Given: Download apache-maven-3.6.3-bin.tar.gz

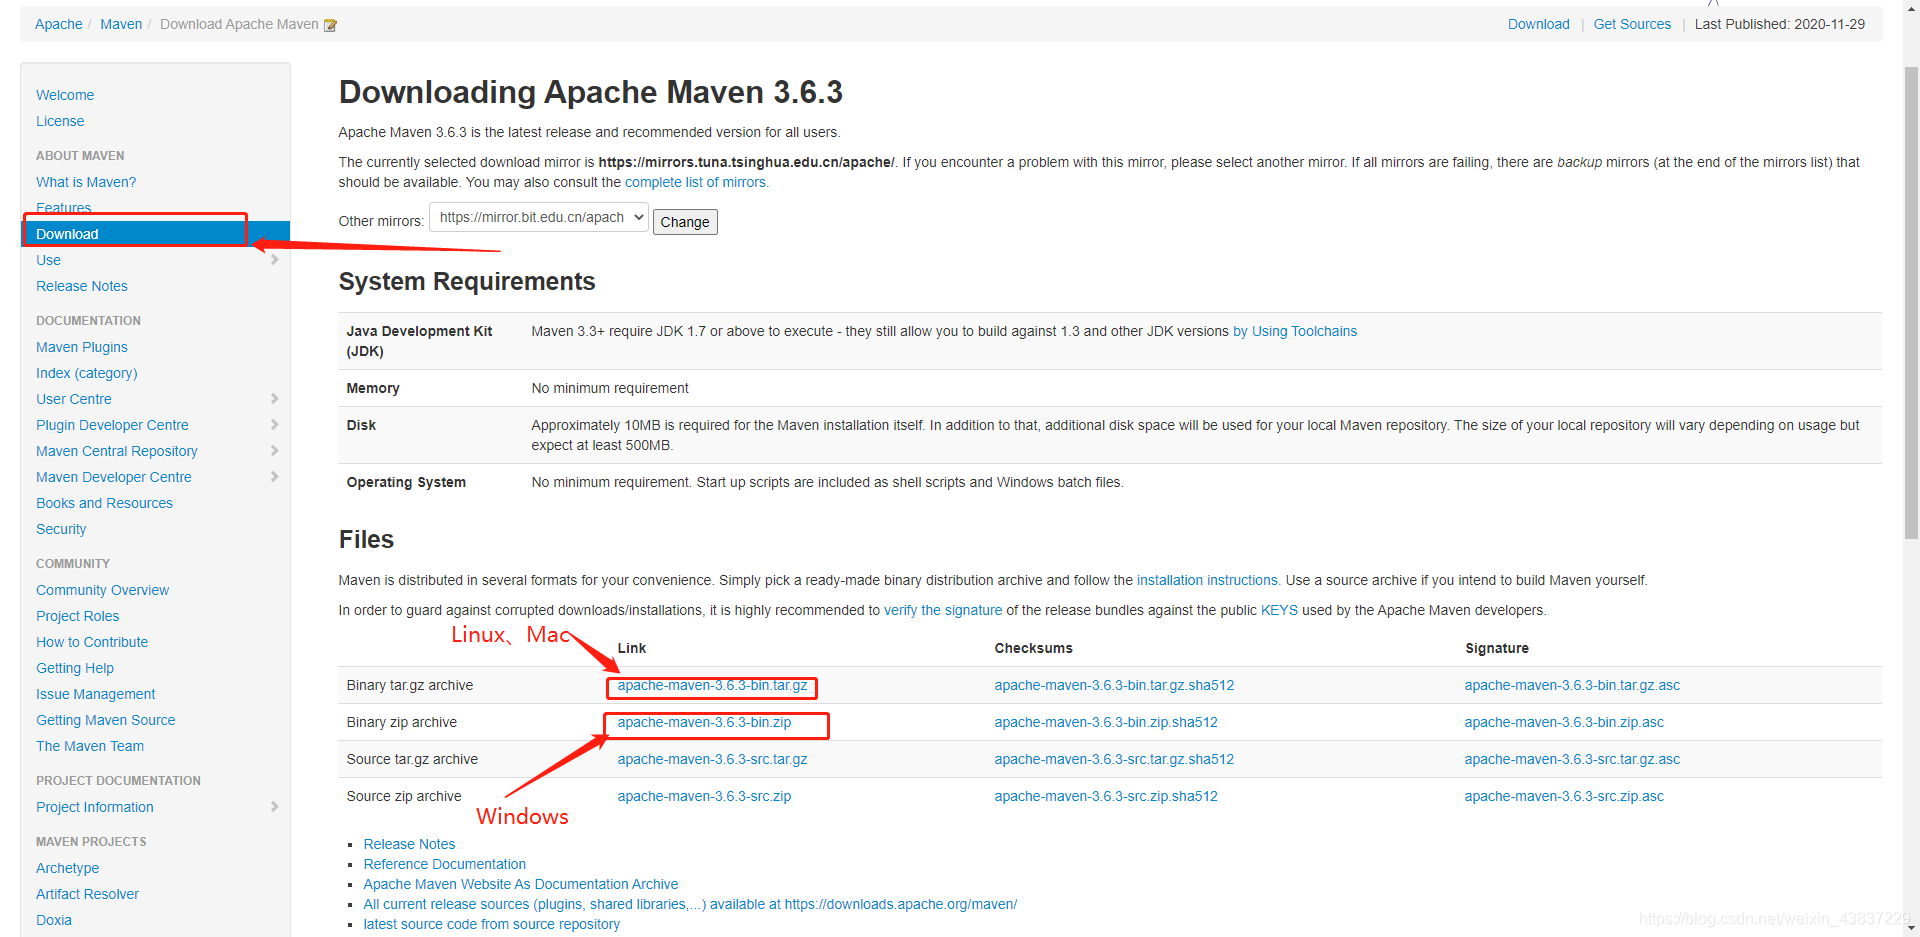Looking at the screenshot, I should (712, 685).
